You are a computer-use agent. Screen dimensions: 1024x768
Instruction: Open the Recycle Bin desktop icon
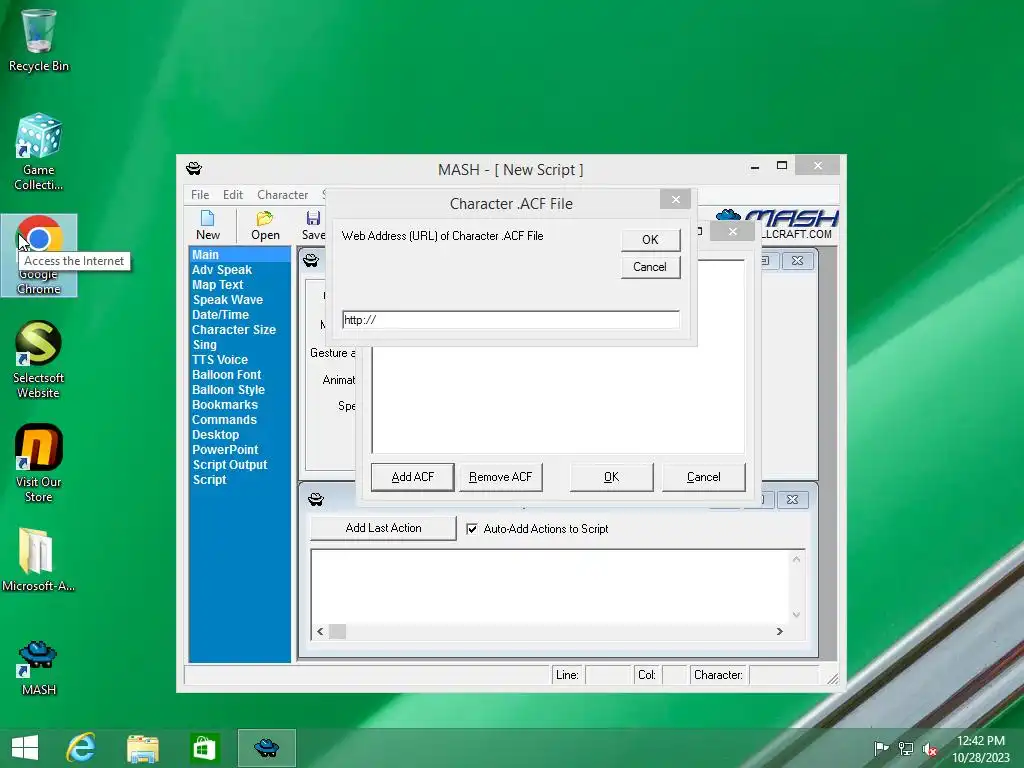(x=39, y=39)
